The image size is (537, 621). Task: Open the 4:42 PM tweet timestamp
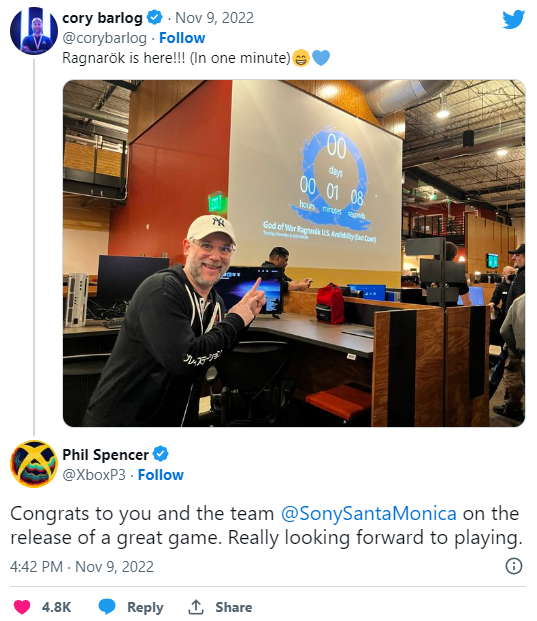click(x=36, y=567)
